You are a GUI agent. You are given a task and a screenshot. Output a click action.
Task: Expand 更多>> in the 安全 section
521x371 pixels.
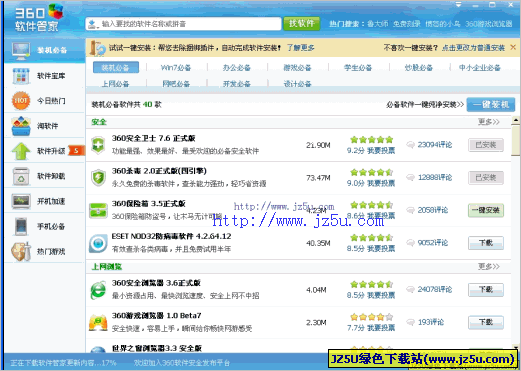click(489, 122)
